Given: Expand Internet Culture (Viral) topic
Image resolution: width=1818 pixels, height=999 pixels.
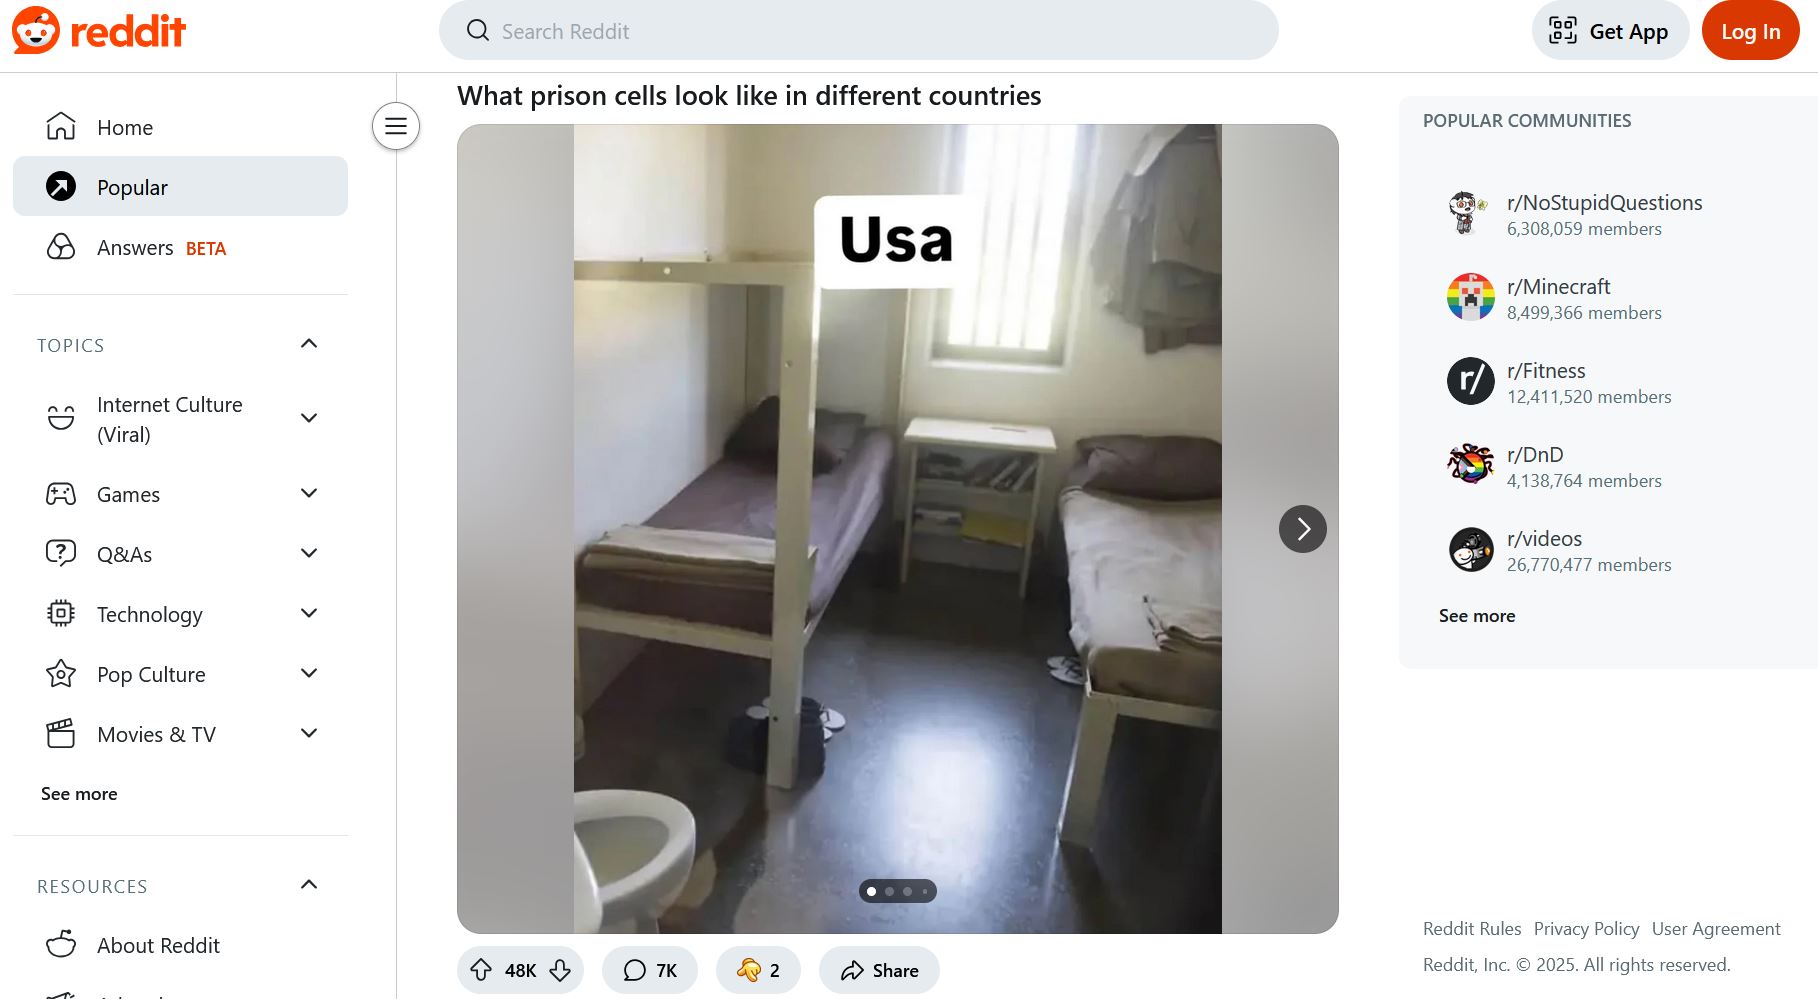Looking at the screenshot, I should click(309, 418).
